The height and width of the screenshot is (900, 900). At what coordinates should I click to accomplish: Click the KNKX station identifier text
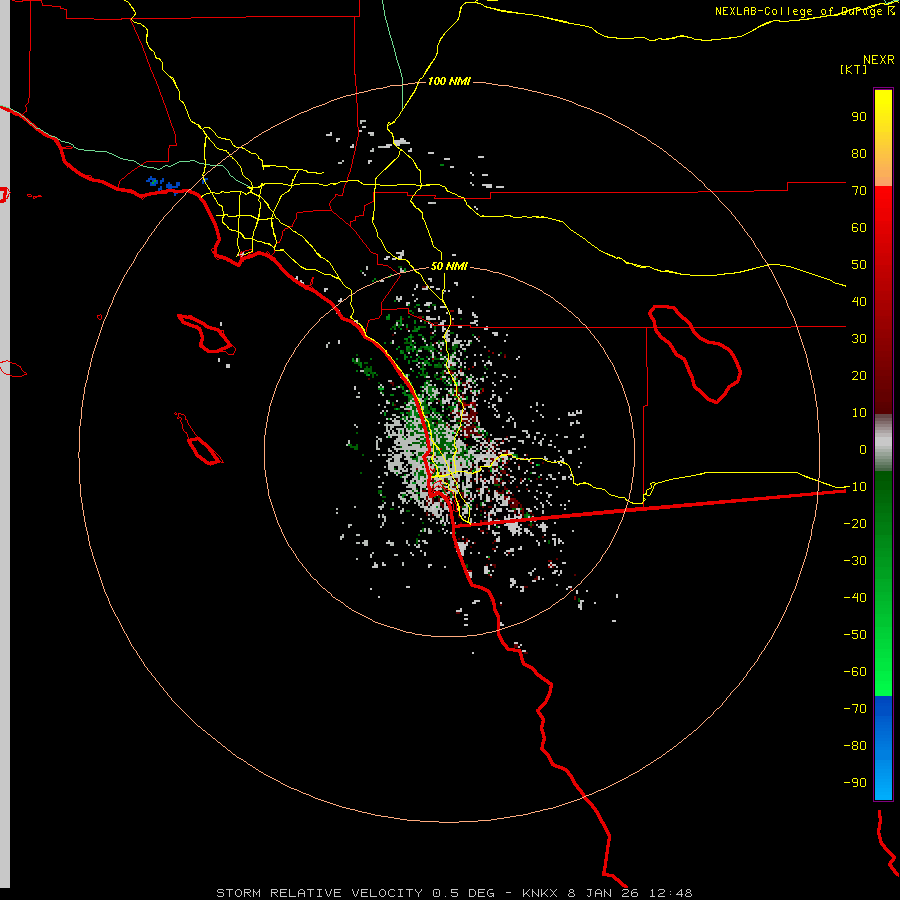click(542, 893)
